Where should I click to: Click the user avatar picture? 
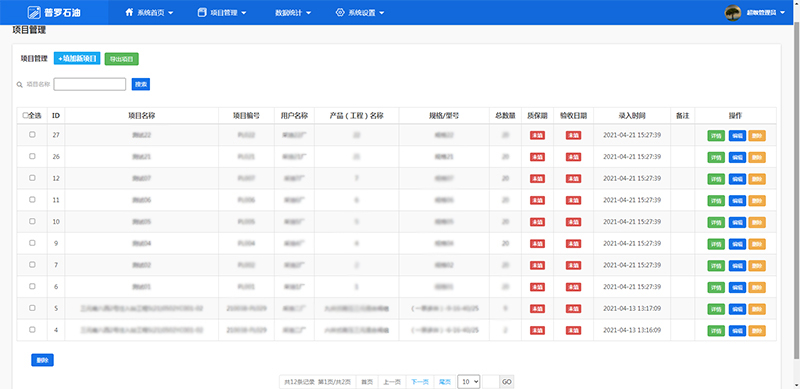(x=733, y=13)
